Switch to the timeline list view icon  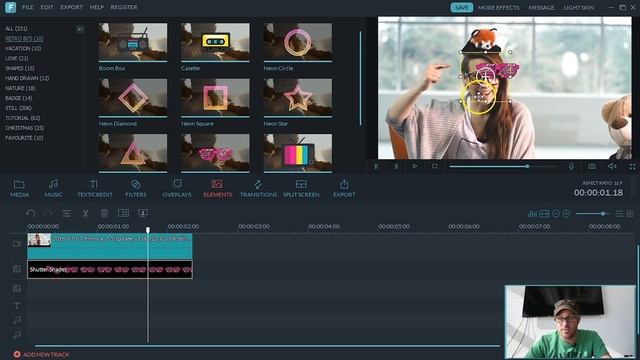pos(619,213)
